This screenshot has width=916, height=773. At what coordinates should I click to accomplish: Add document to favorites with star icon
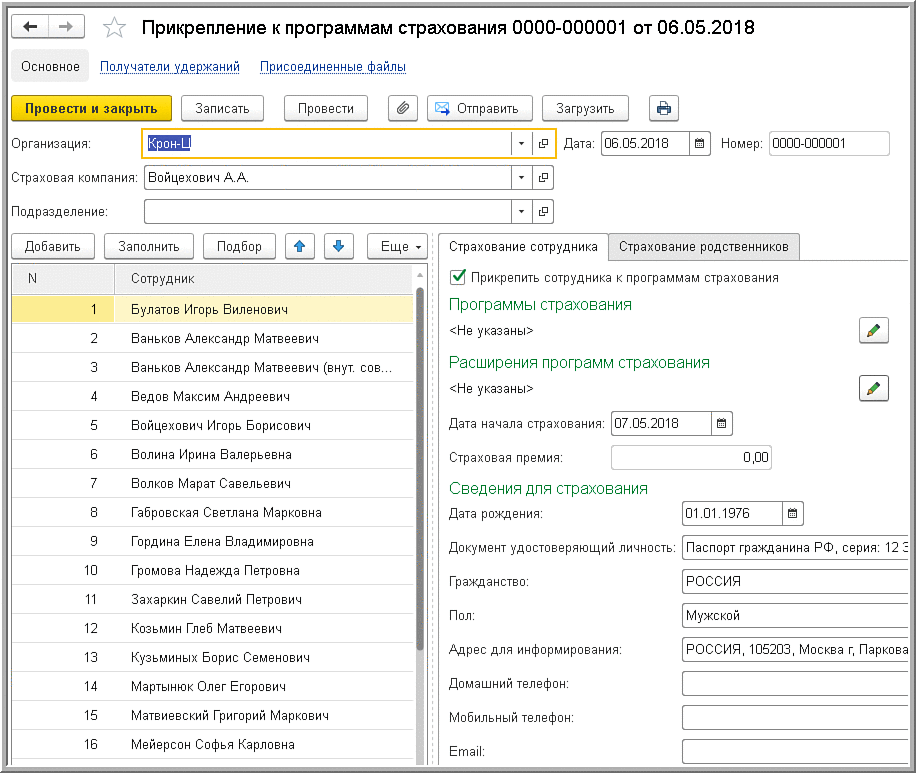pos(114,27)
